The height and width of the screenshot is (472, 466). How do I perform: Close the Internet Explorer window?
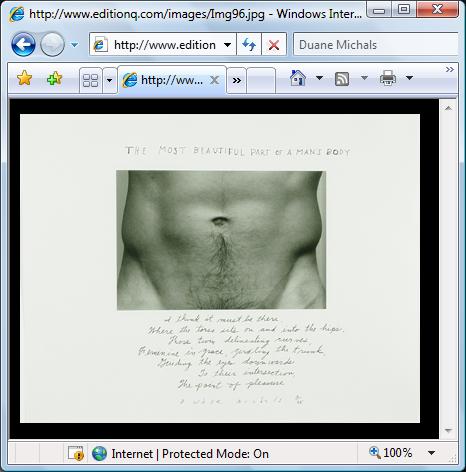(437, 9)
